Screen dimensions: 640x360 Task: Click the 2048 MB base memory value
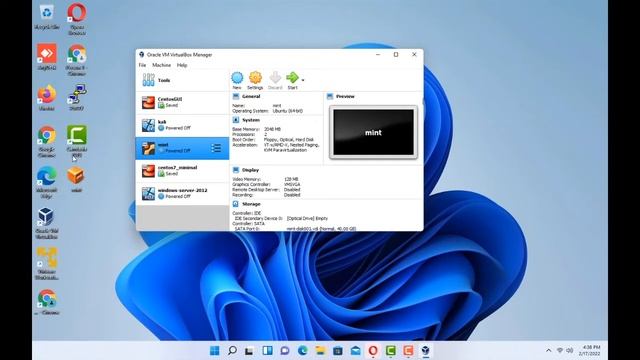(272, 129)
